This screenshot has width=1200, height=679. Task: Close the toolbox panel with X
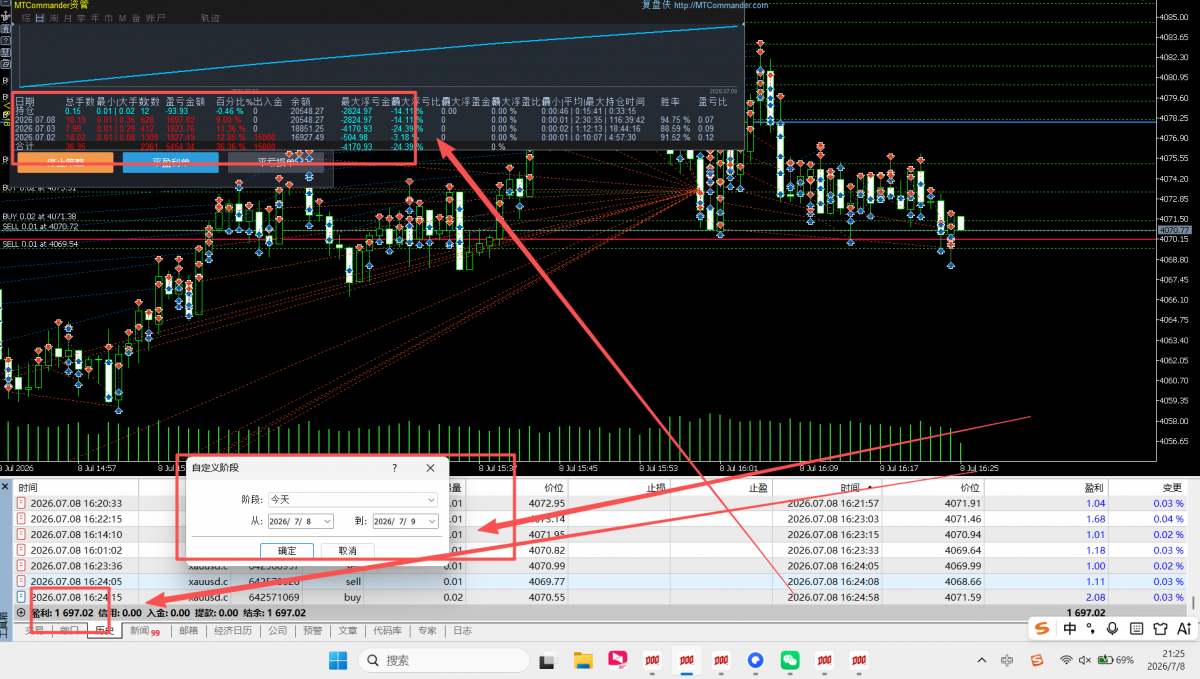[5, 487]
